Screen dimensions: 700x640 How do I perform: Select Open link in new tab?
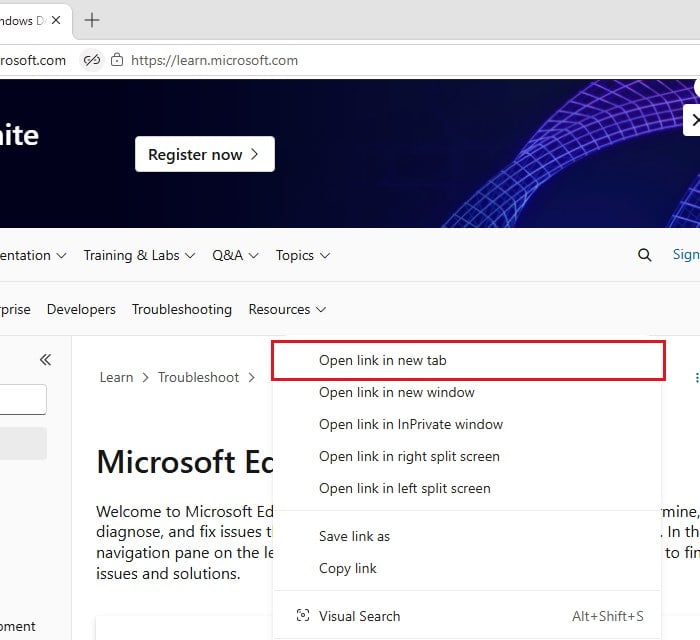(468, 361)
